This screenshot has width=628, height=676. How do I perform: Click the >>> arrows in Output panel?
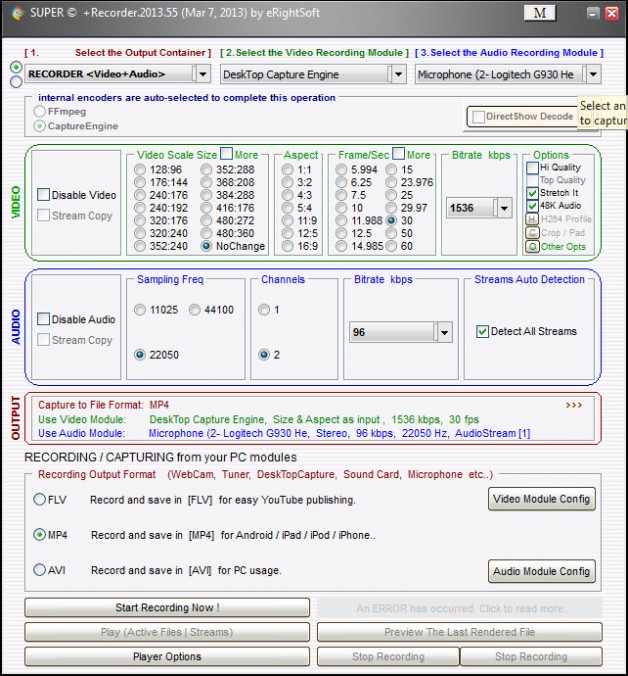(573, 406)
